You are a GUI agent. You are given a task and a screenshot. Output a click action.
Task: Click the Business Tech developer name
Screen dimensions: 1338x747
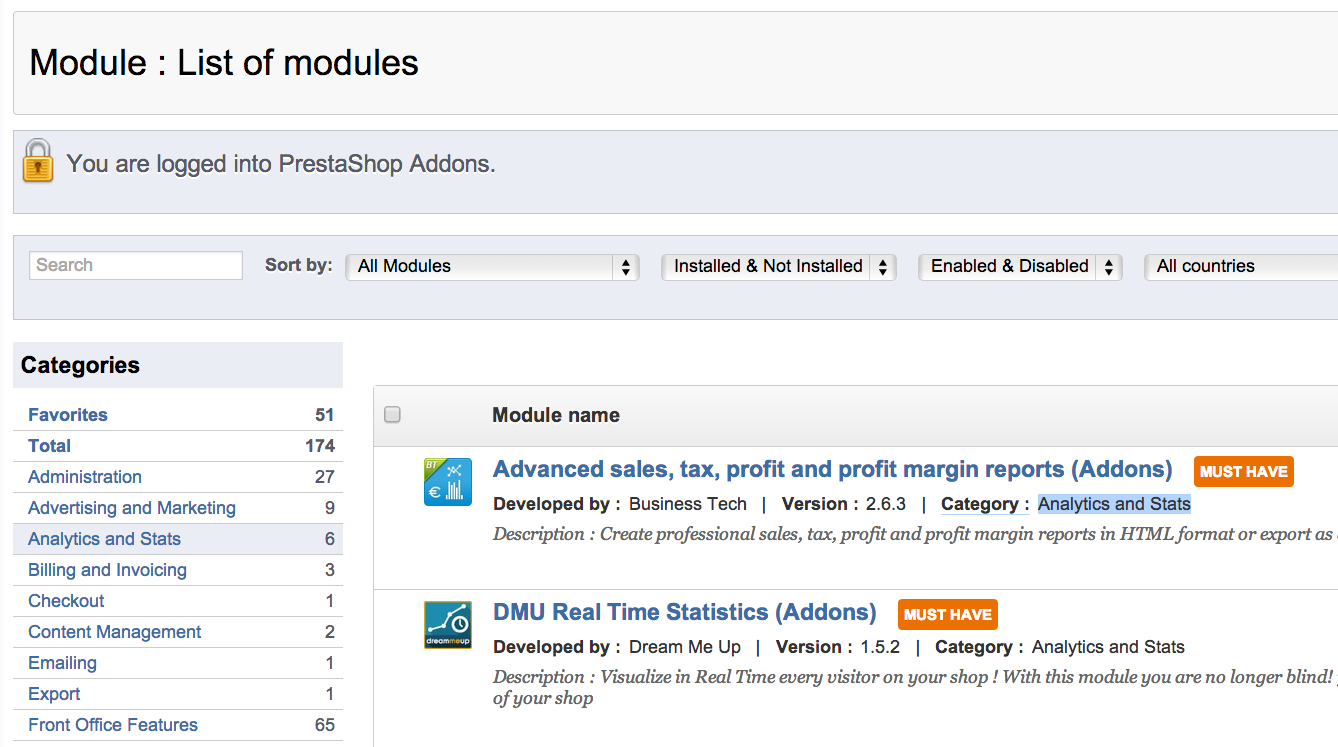(x=688, y=504)
